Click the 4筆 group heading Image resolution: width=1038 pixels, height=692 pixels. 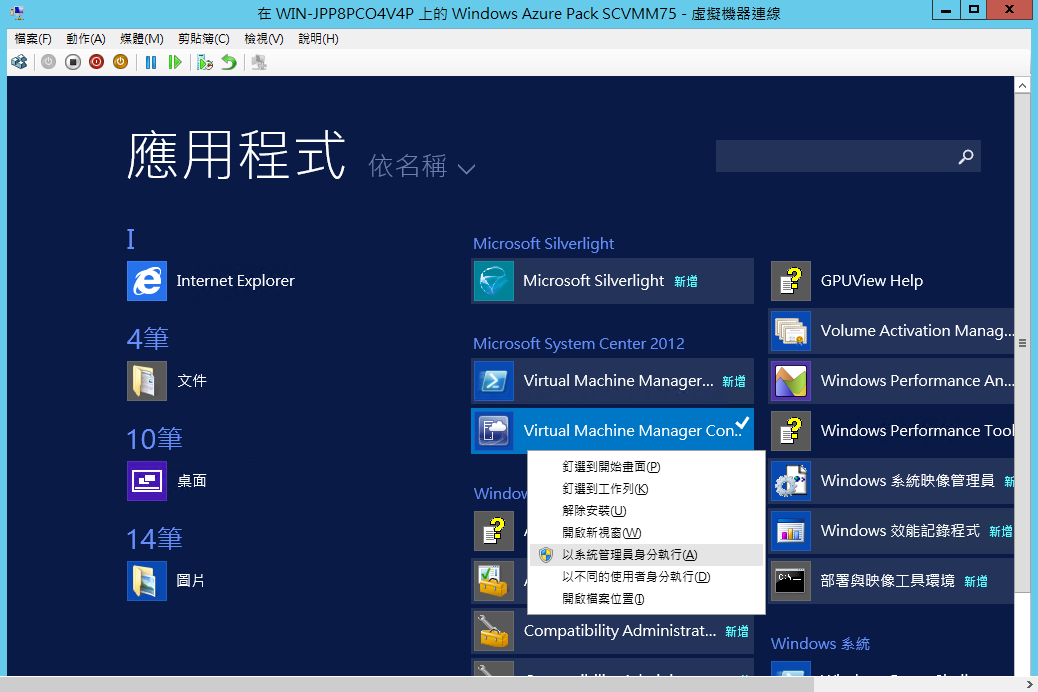pyautogui.click(x=148, y=338)
